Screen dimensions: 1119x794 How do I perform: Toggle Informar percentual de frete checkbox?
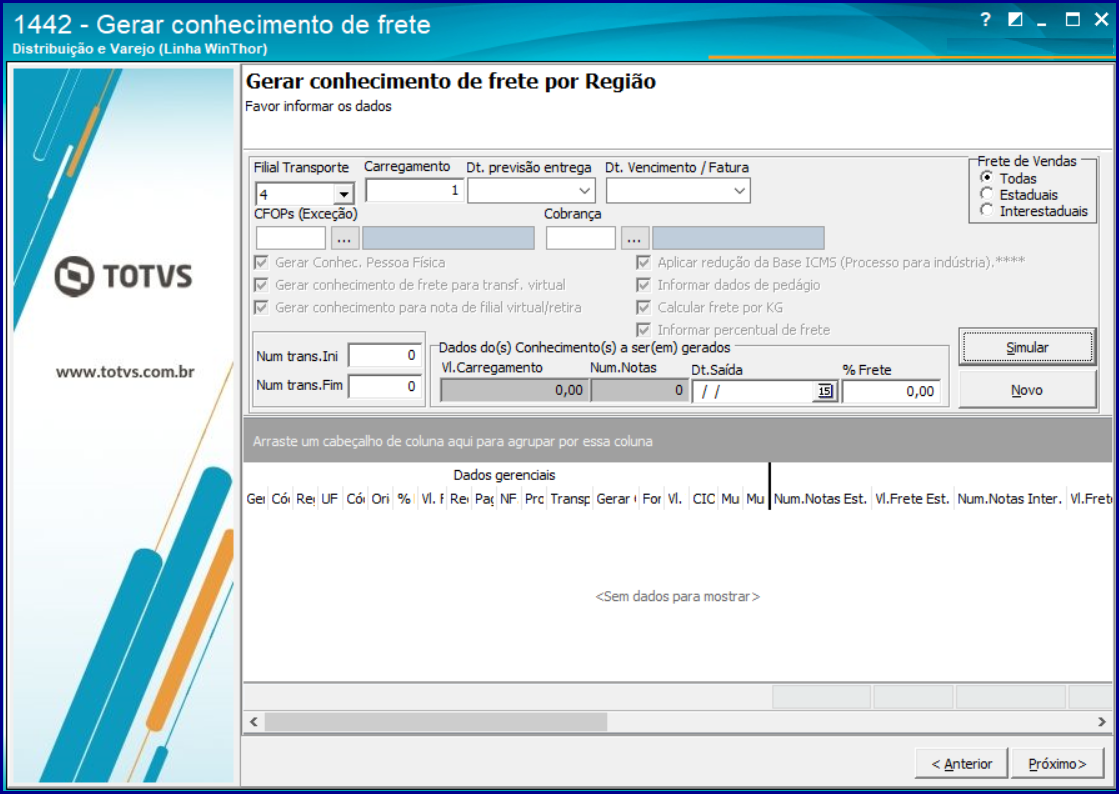[x=644, y=330]
